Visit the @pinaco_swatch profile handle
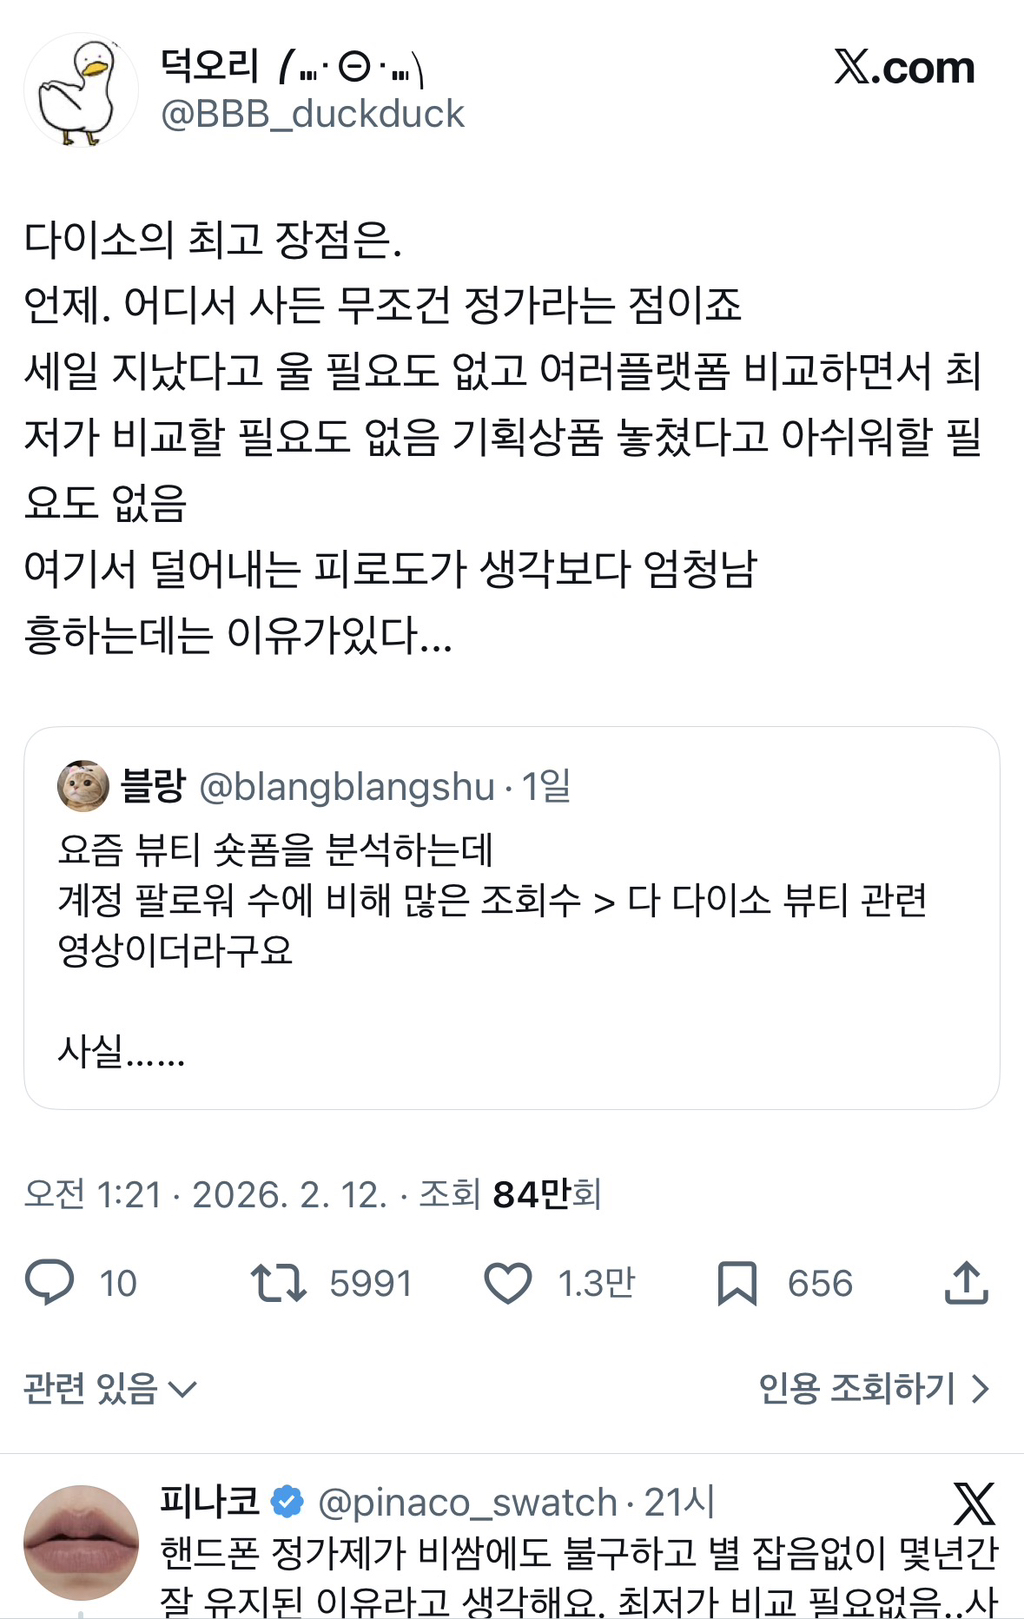 click(467, 1502)
